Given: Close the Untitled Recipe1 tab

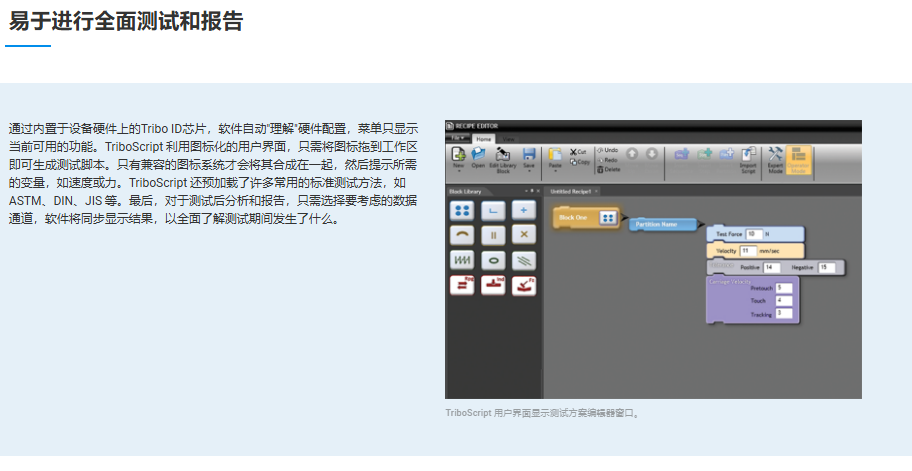Looking at the screenshot, I should point(596,191).
